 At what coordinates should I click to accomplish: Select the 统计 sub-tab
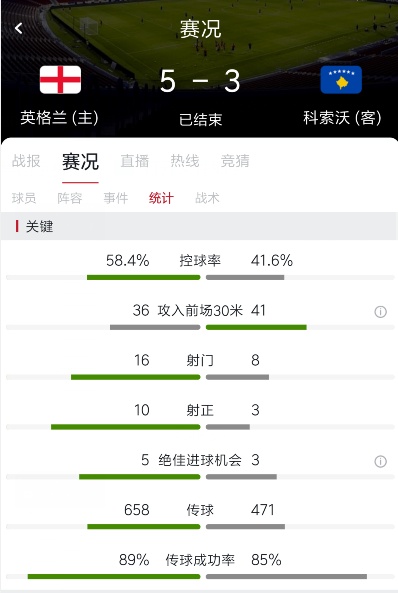click(x=161, y=198)
